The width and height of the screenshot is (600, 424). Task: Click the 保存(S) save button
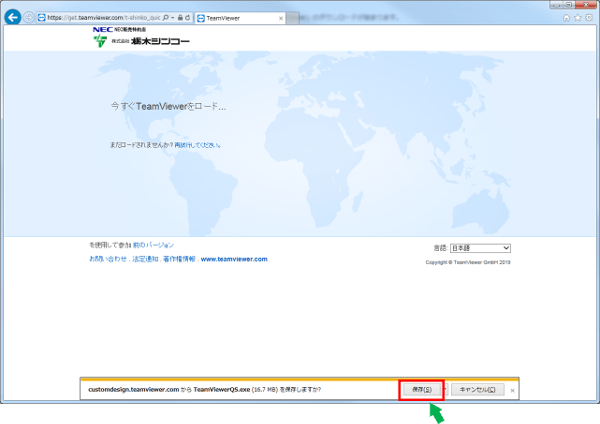click(x=422, y=390)
